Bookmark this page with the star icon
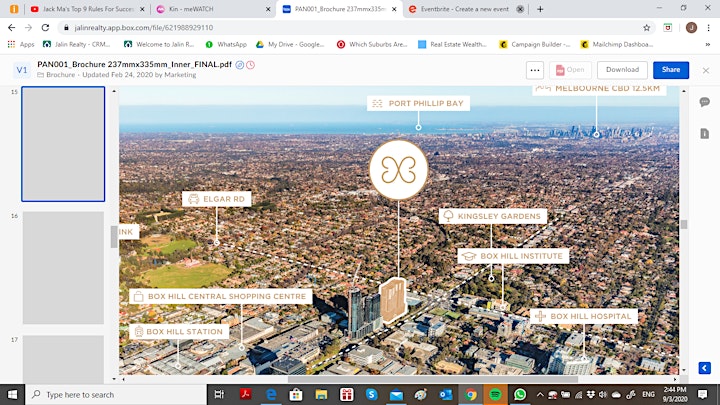The width and height of the screenshot is (720, 405). click(647, 28)
